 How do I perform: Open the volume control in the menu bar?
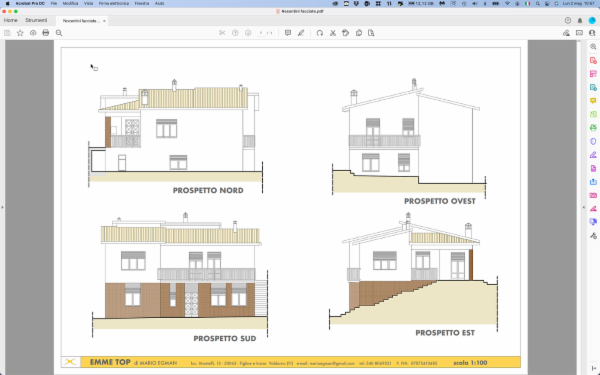pos(474,3)
